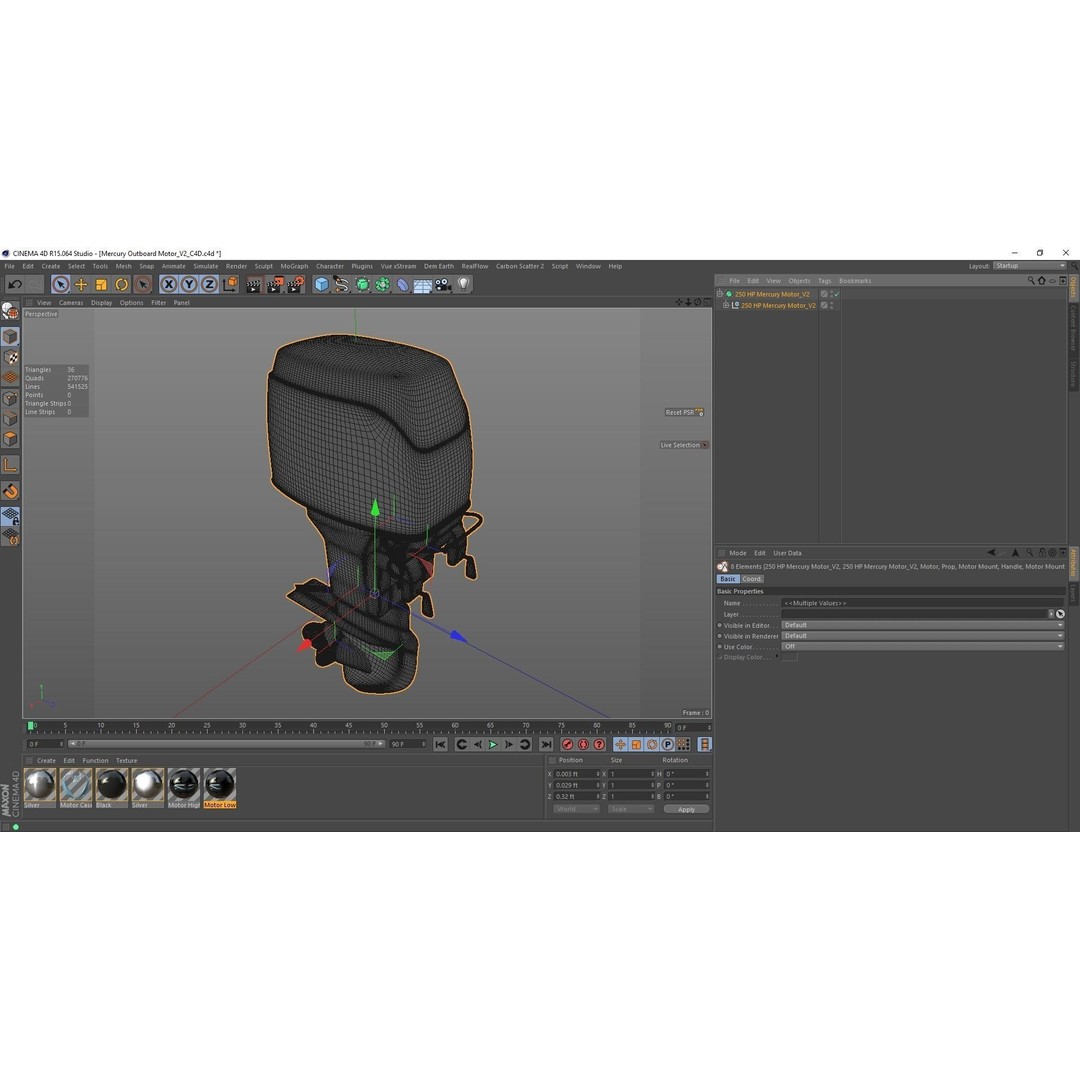Select the Motor Casing material swatch
Viewport: 1080px width, 1080px height.
point(76,788)
